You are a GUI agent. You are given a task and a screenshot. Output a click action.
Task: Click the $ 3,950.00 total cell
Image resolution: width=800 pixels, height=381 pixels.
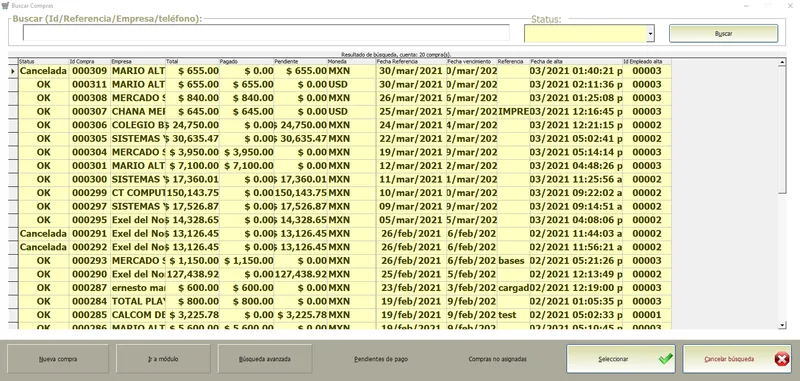192,152
